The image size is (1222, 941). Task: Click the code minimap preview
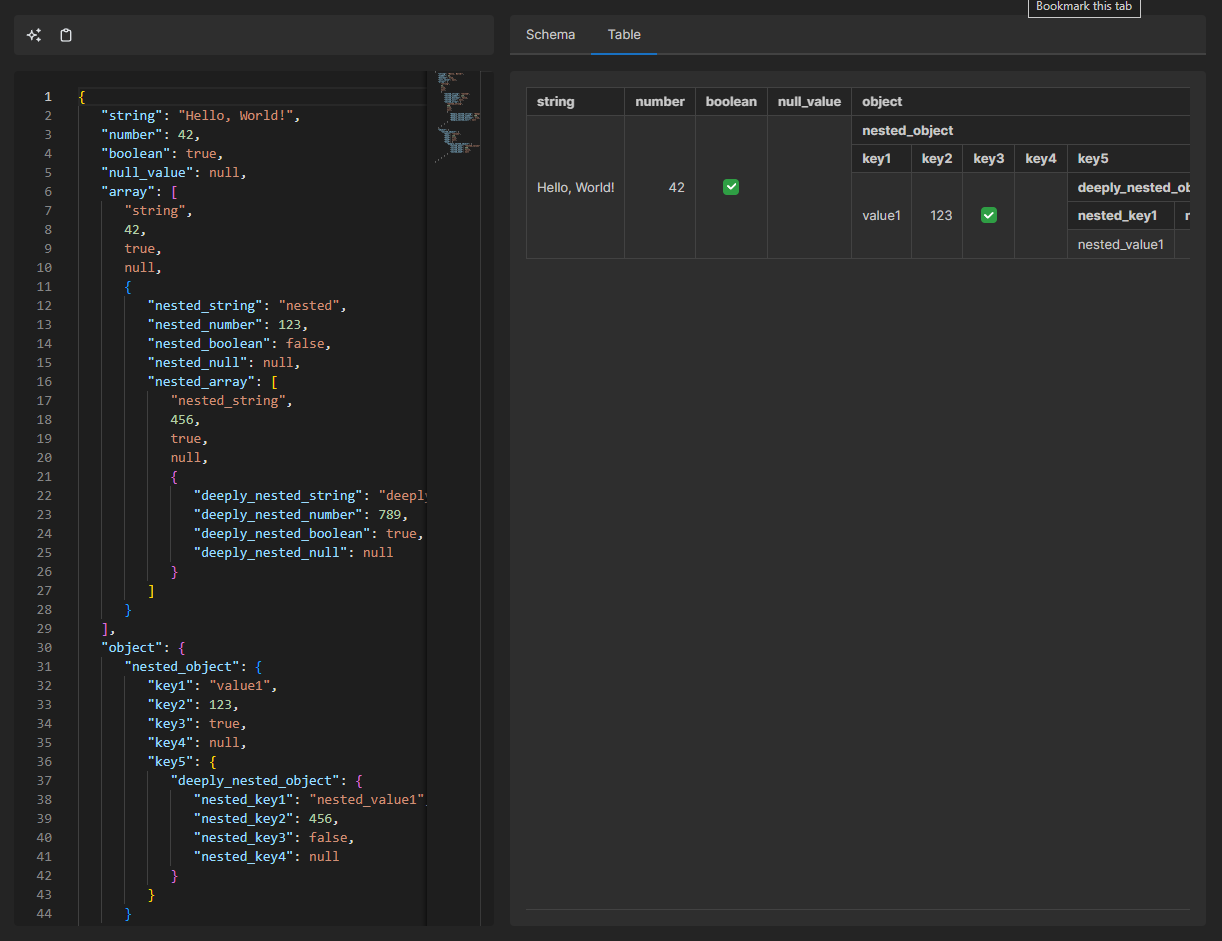[x=458, y=115]
